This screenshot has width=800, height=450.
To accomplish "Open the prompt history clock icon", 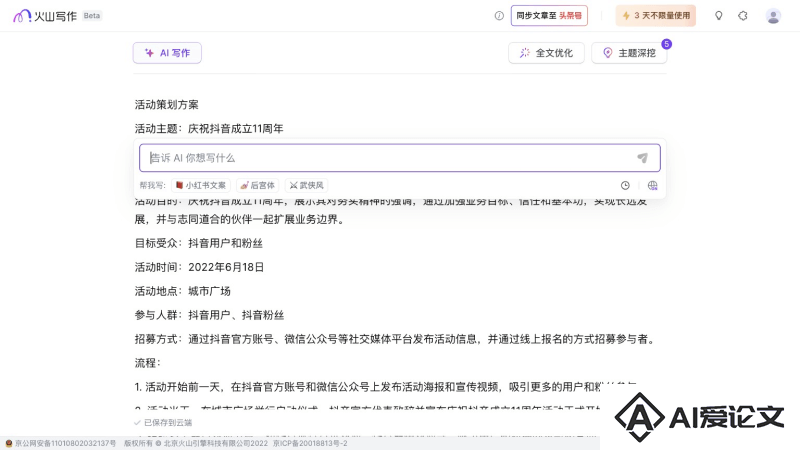I will 625,186.
